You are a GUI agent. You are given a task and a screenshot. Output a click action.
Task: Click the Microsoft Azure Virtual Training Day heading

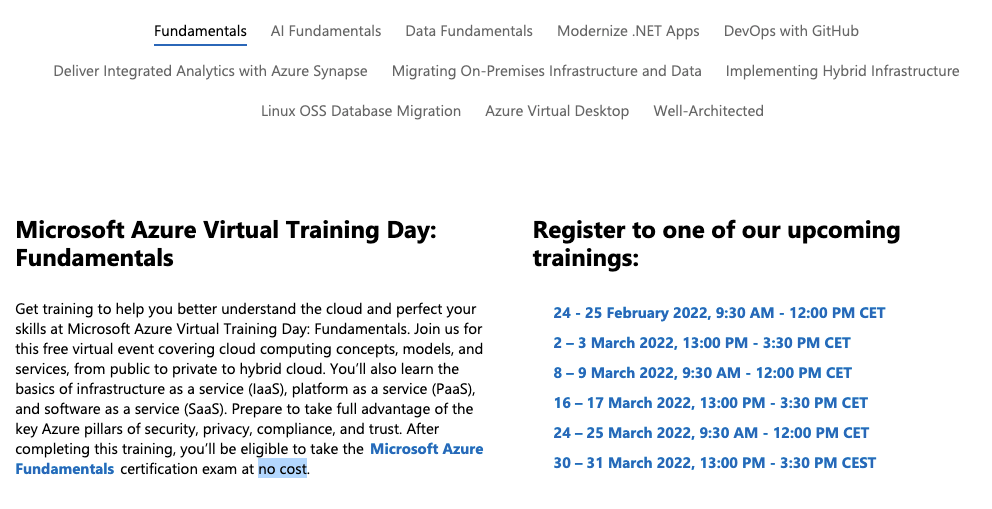226,244
